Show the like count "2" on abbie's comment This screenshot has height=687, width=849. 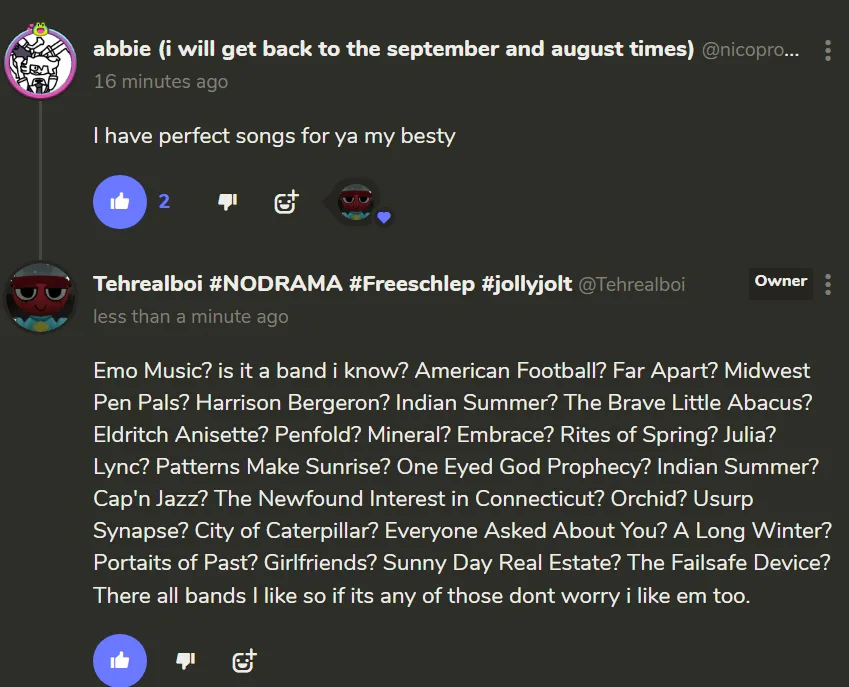coord(164,202)
